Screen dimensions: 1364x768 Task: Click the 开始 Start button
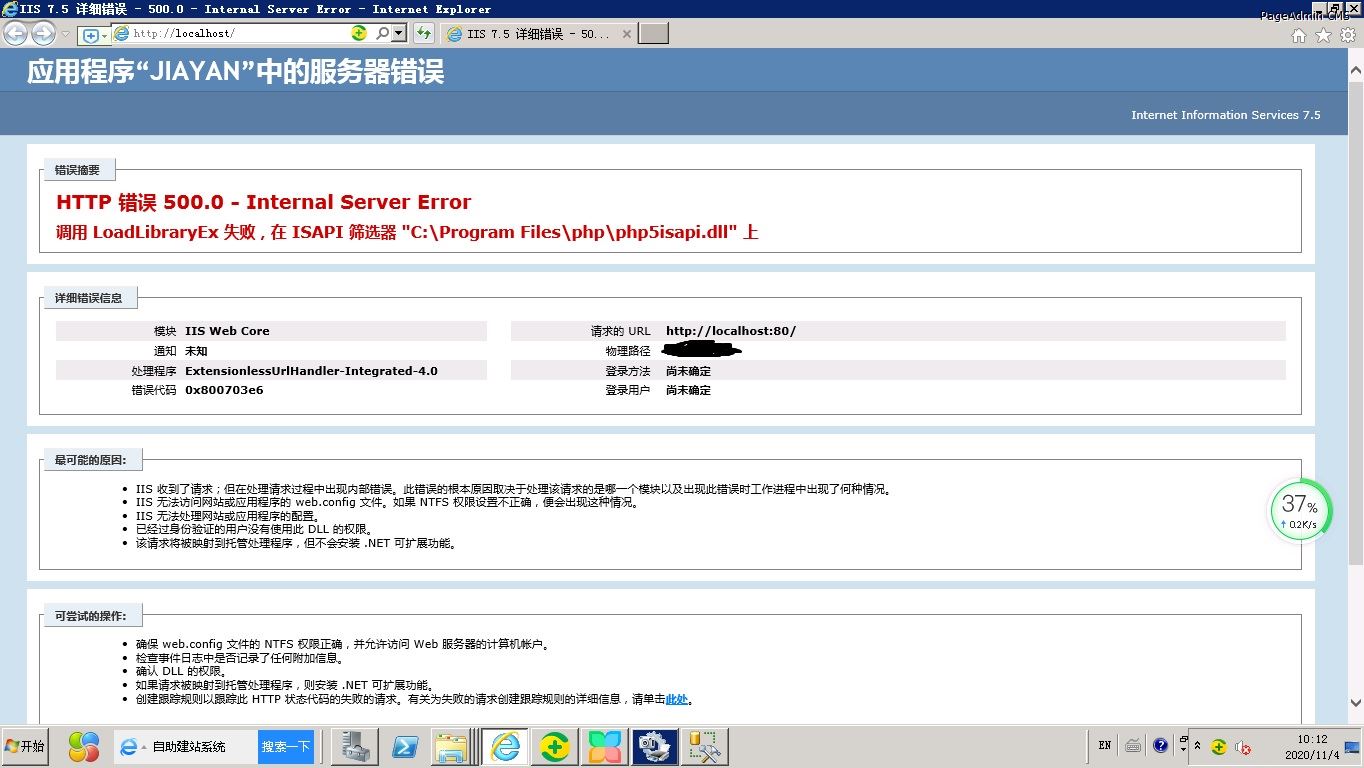tap(27, 746)
